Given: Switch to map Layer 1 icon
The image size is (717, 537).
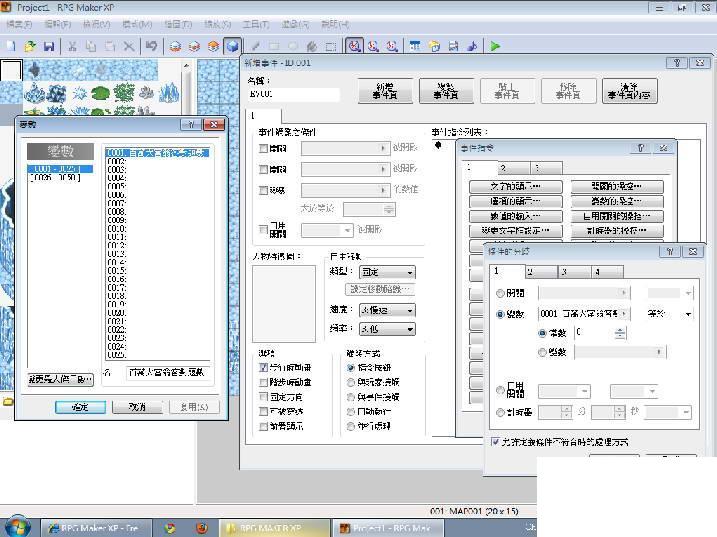Looking at the screenshot, I should click(175, 46).
